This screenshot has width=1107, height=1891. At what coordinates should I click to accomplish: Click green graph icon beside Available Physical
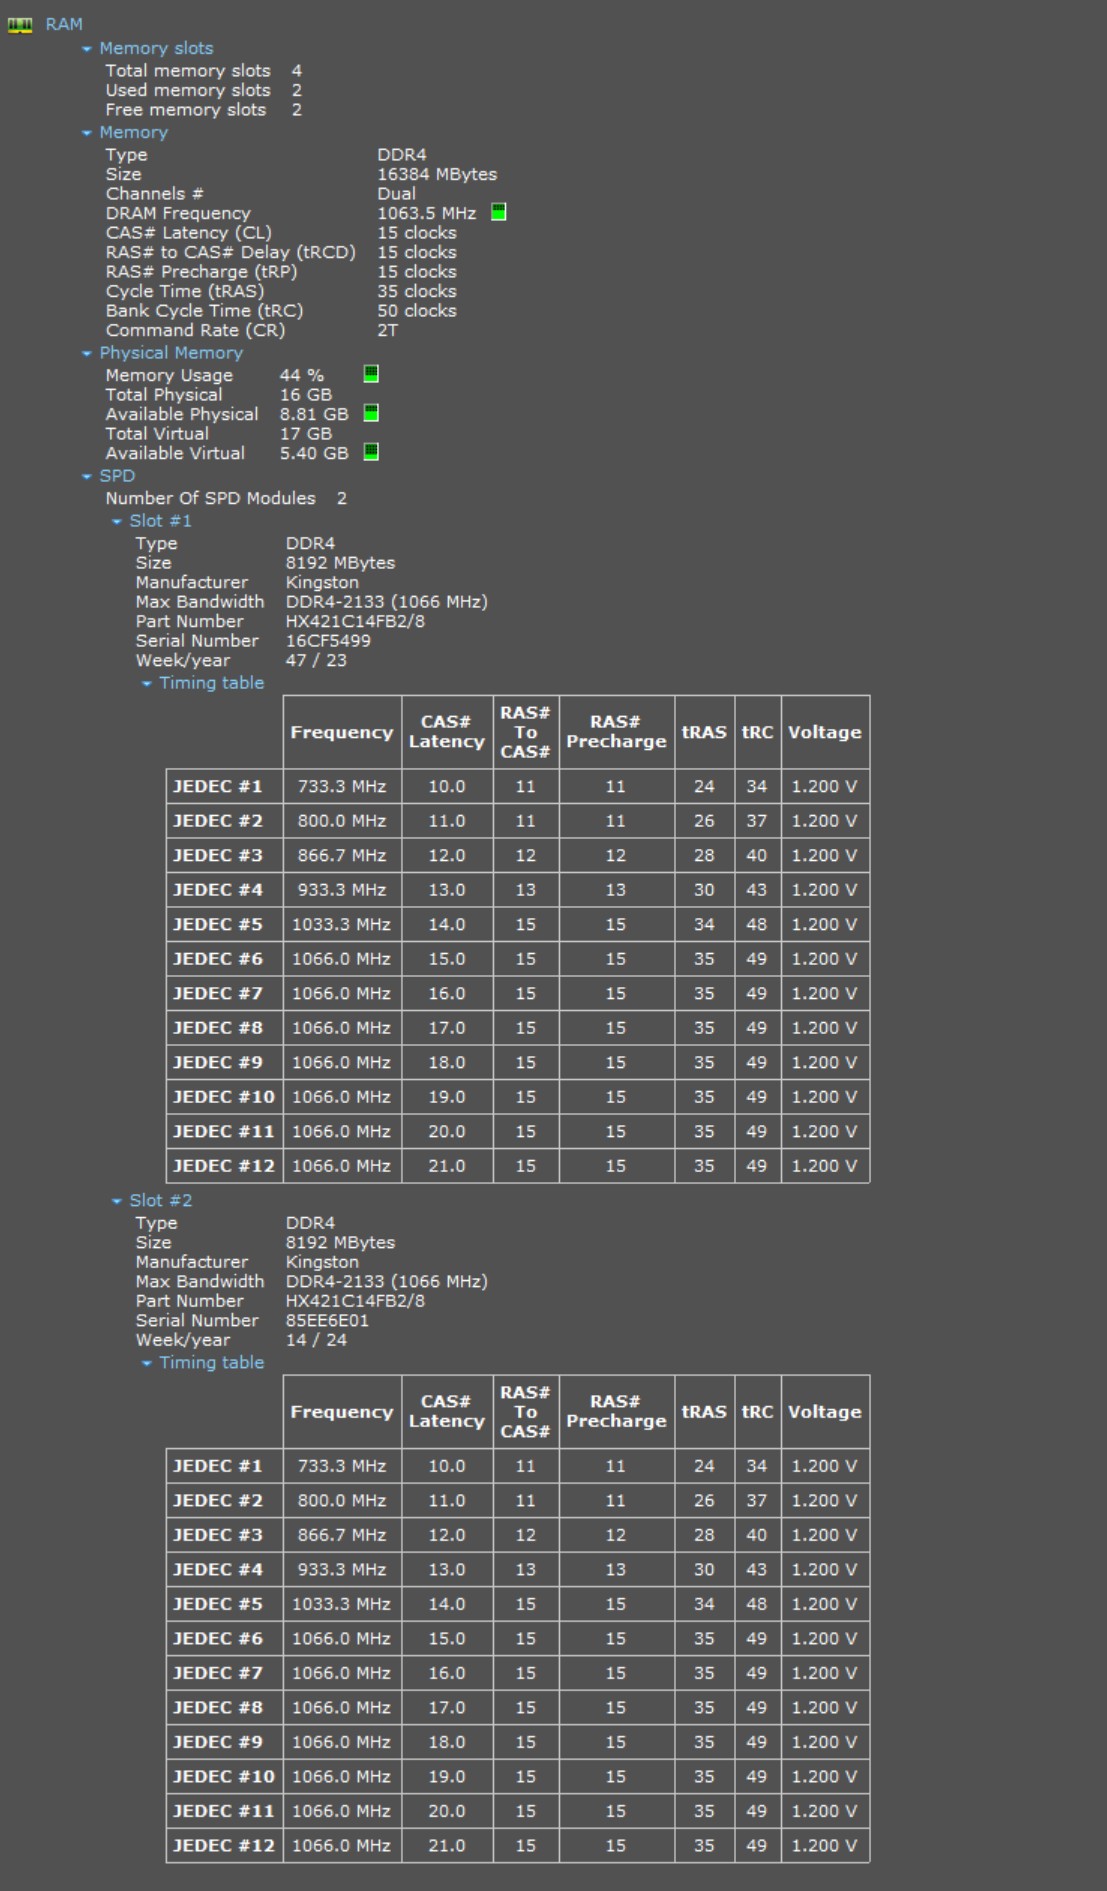[x=371, y=413]
